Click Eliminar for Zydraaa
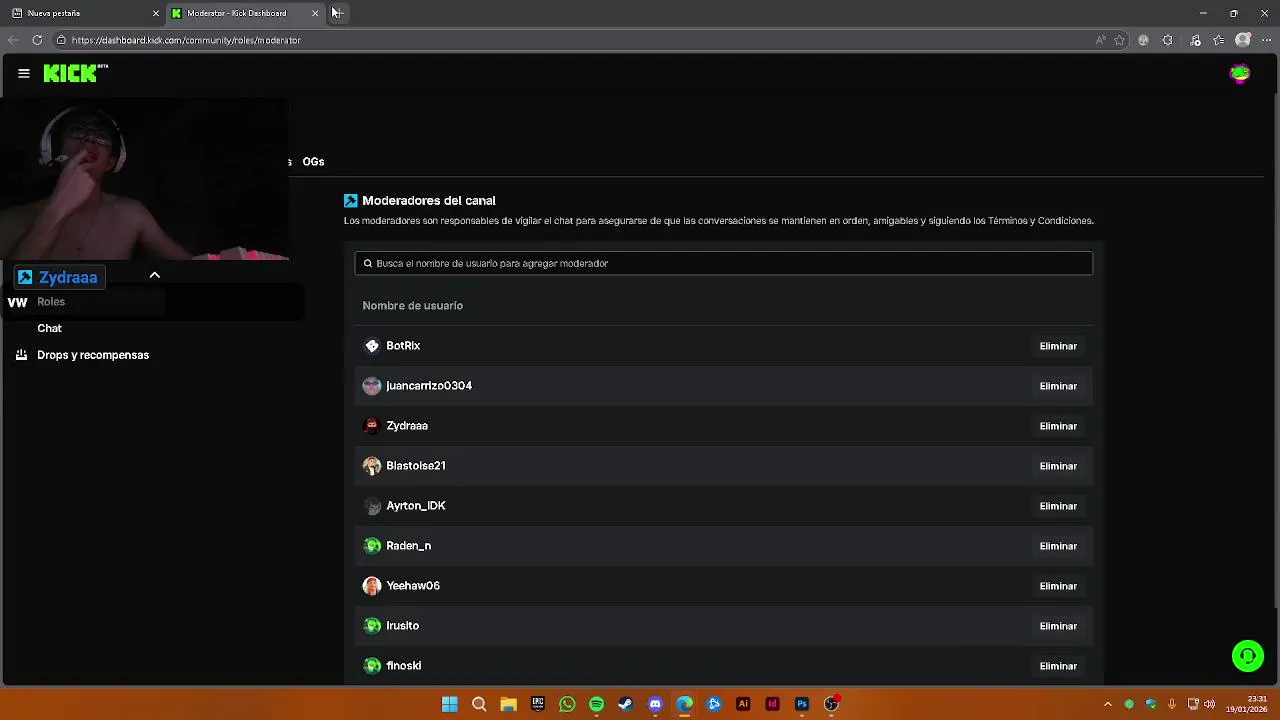This screenshot has height=720, width=1280. click(x=1058, y=426)
